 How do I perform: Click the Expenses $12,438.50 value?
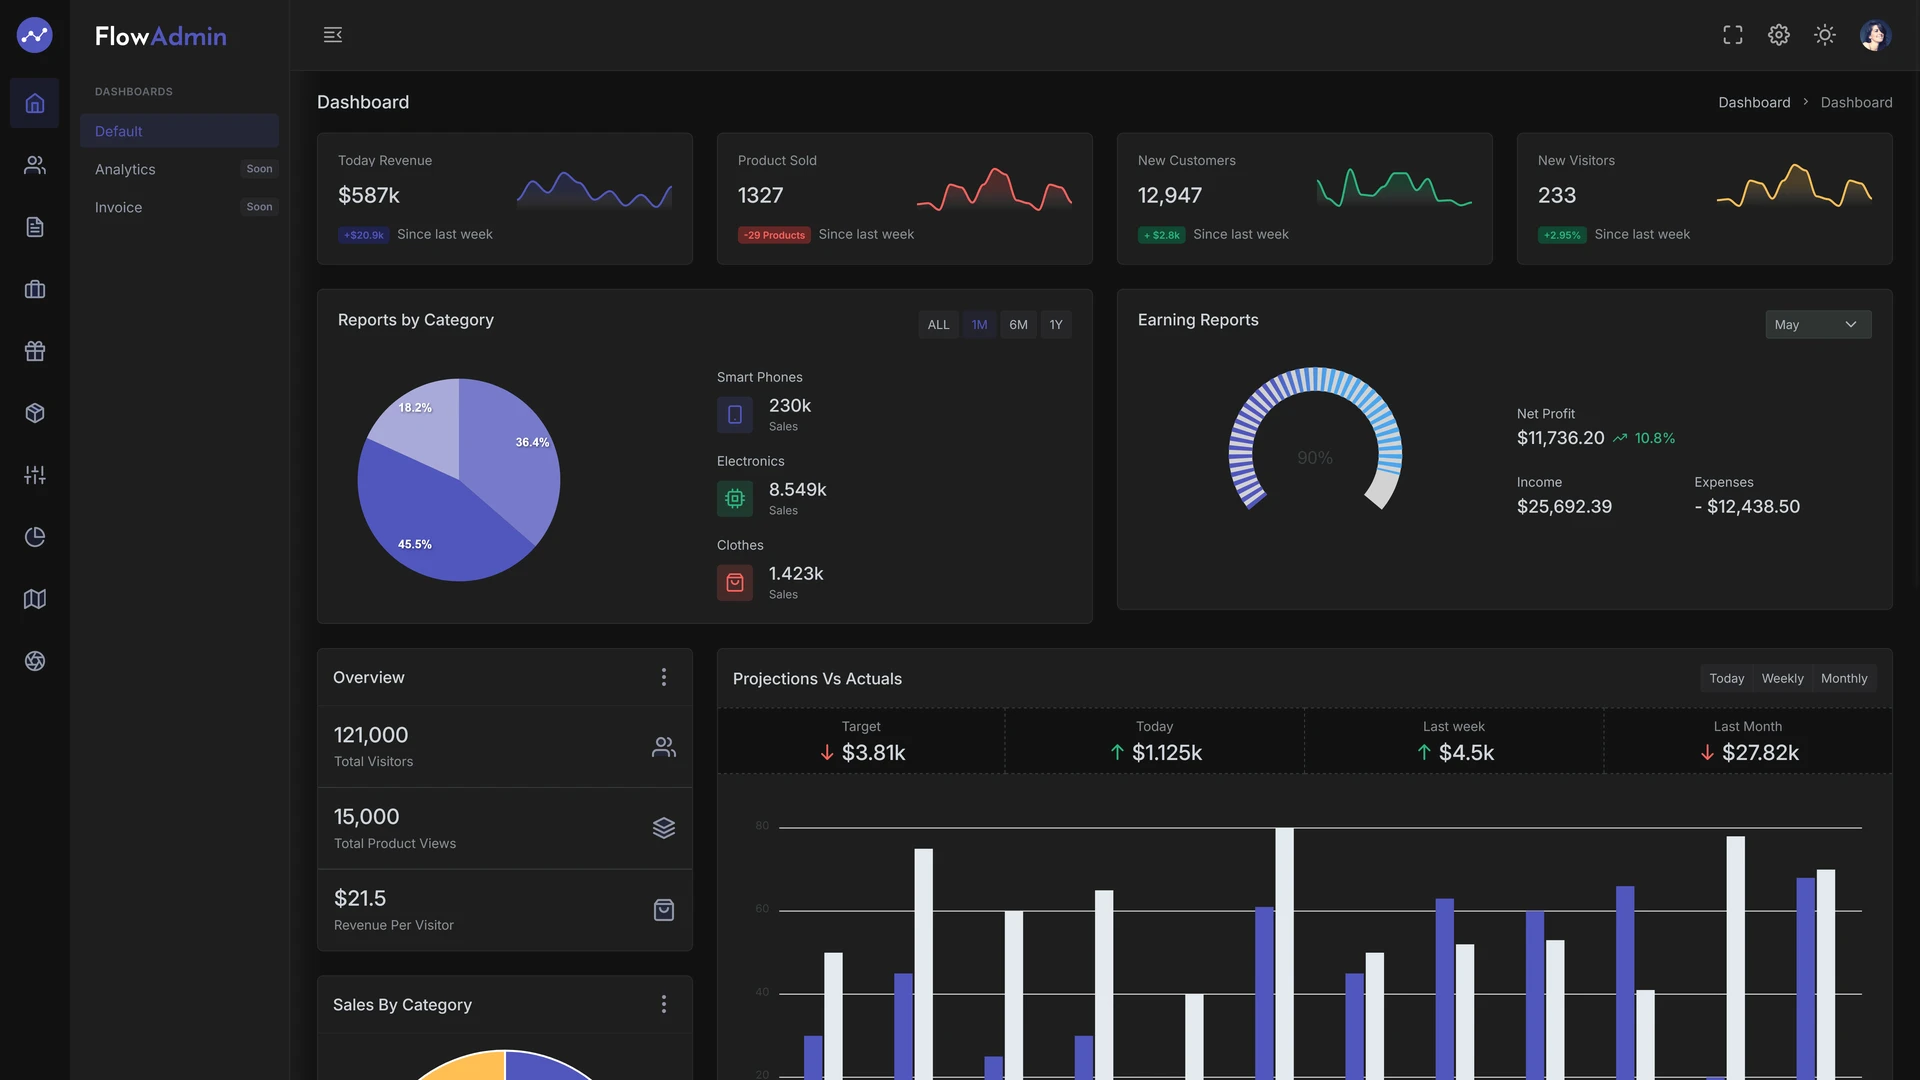click(1747, 507)
